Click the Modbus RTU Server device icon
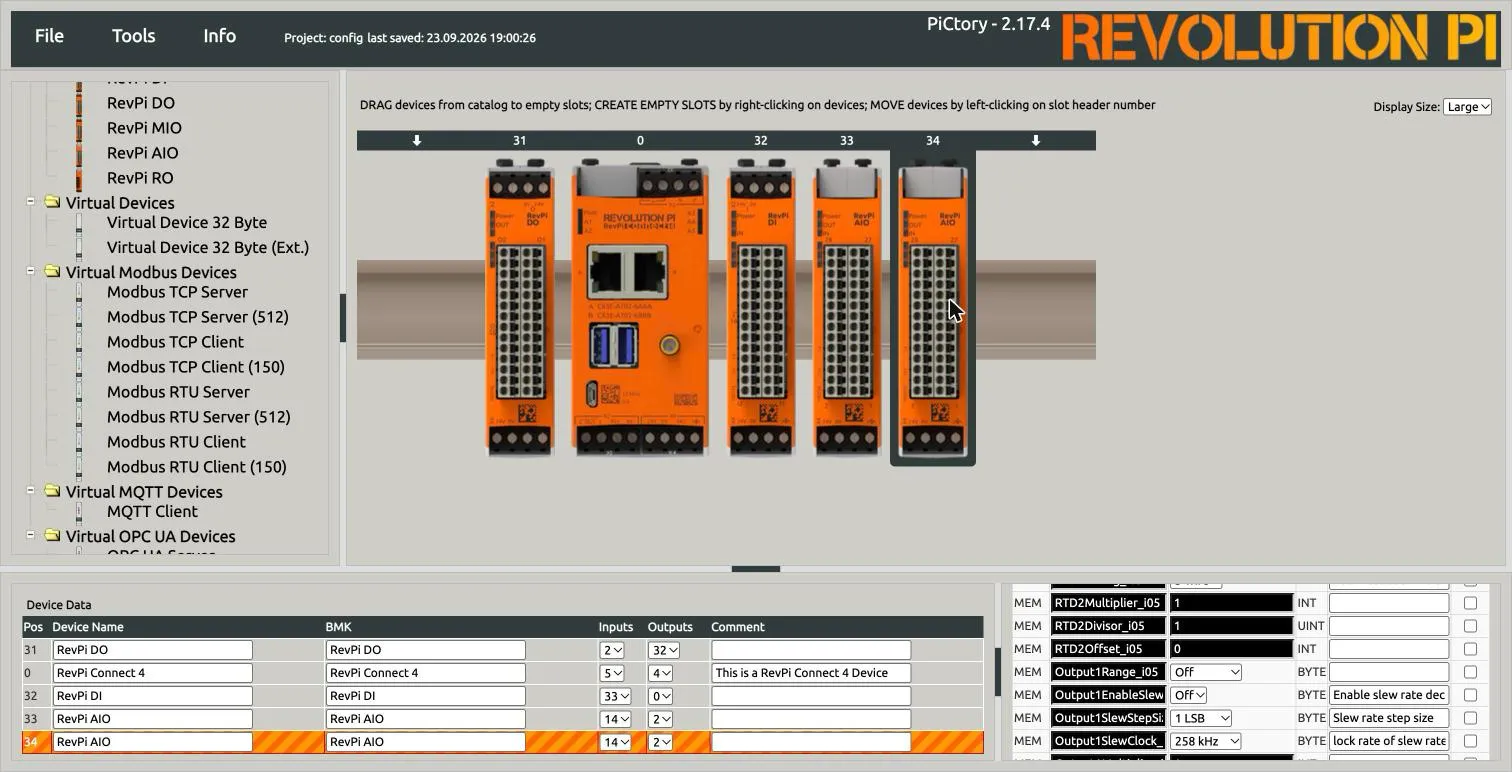This screenshot has height=772, width=1512. [x=79, y=392]
